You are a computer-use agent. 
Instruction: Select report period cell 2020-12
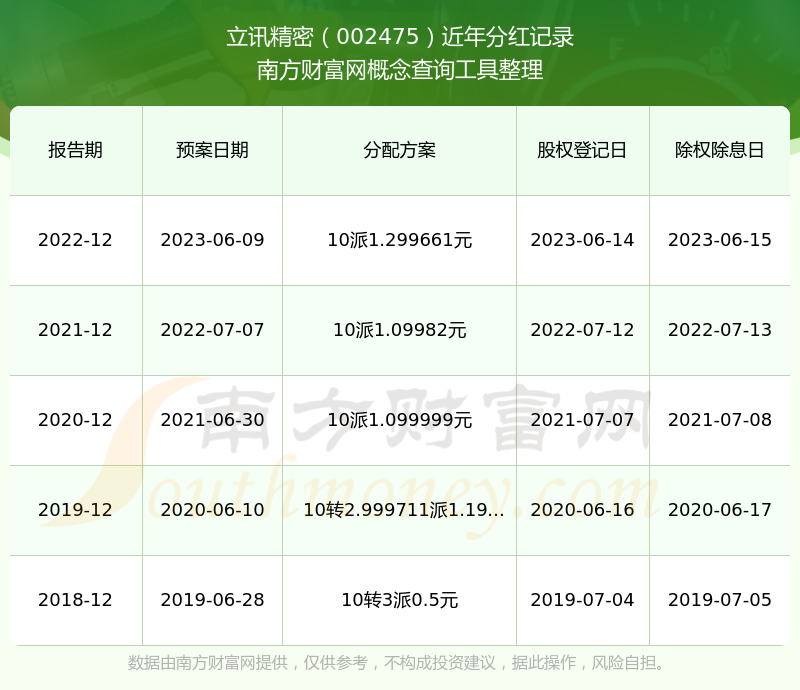point(76,420)
